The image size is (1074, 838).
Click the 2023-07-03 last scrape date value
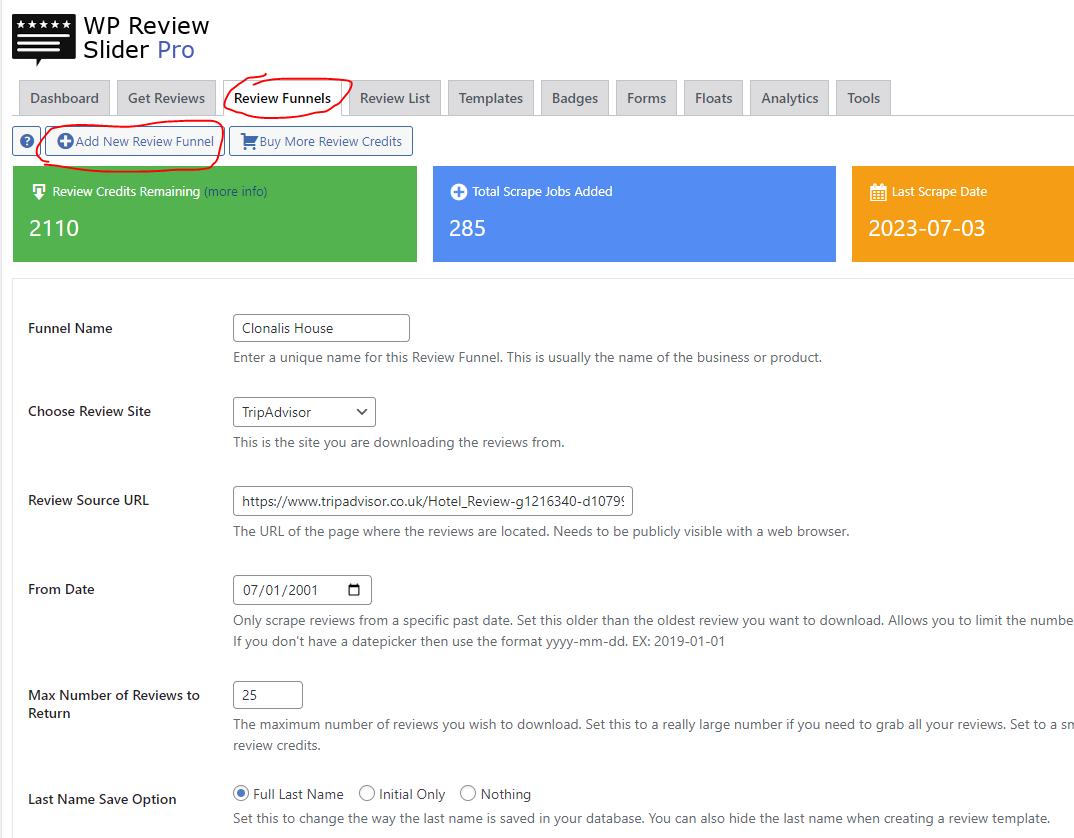927,228
